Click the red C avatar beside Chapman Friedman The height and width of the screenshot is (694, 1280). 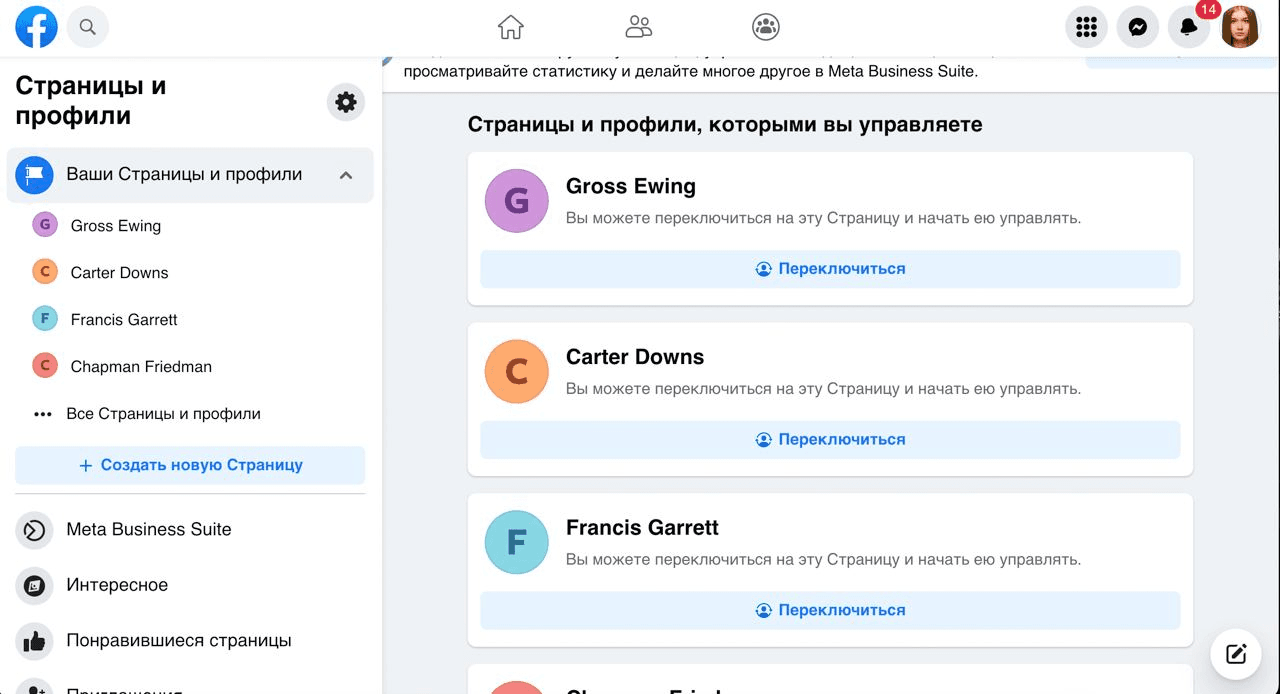(45, 366)
